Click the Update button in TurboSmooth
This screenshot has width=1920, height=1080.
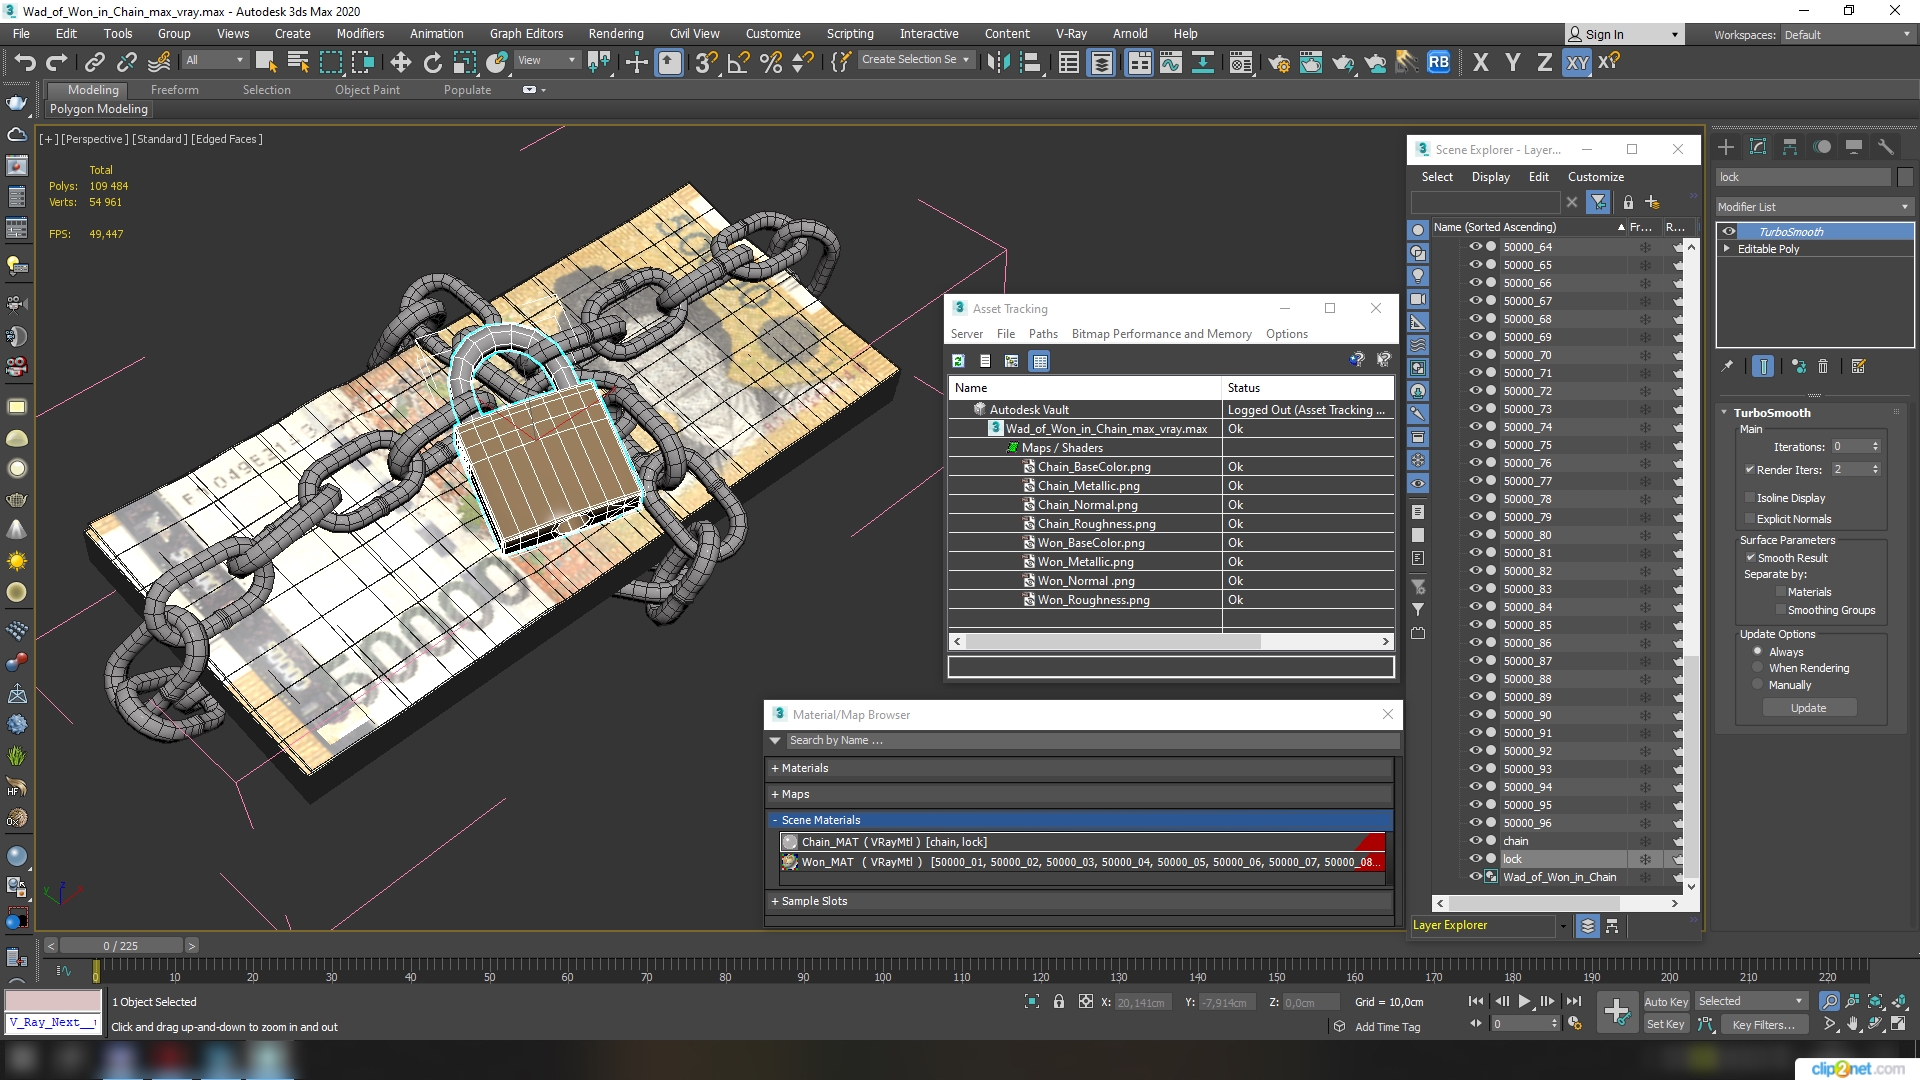pos(1808,708)
